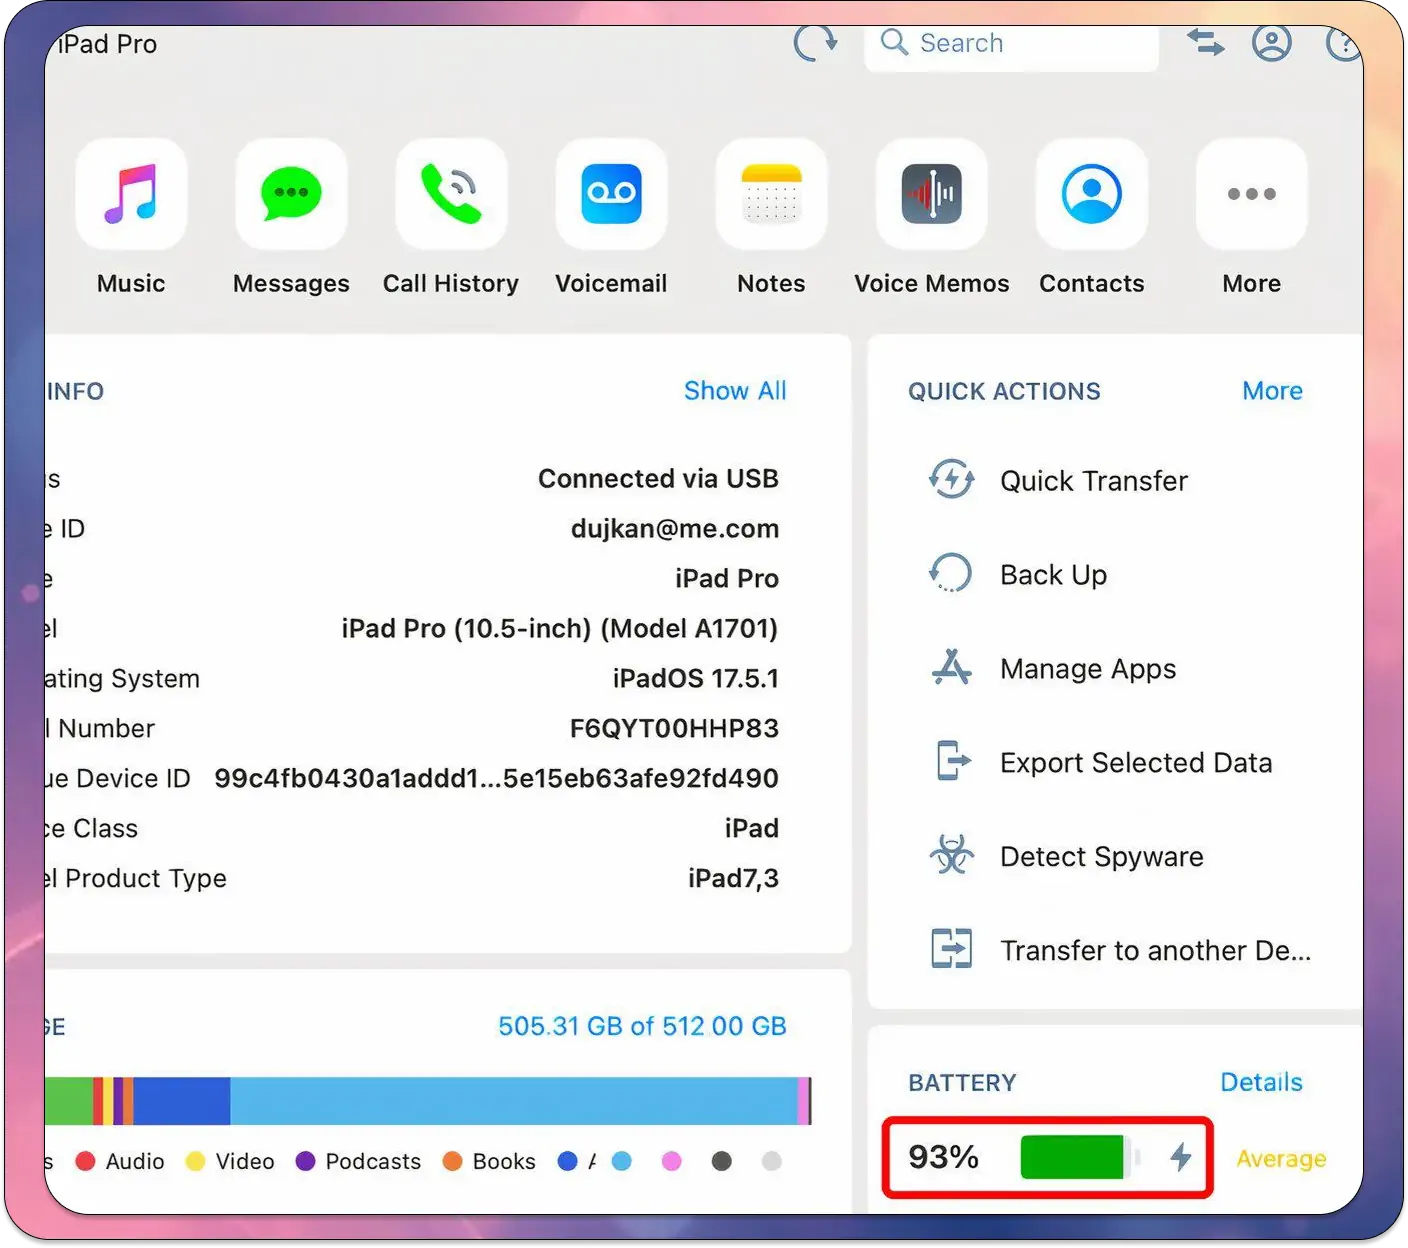
Task: Select Detect Spyware action
Action: point(1102,857)
